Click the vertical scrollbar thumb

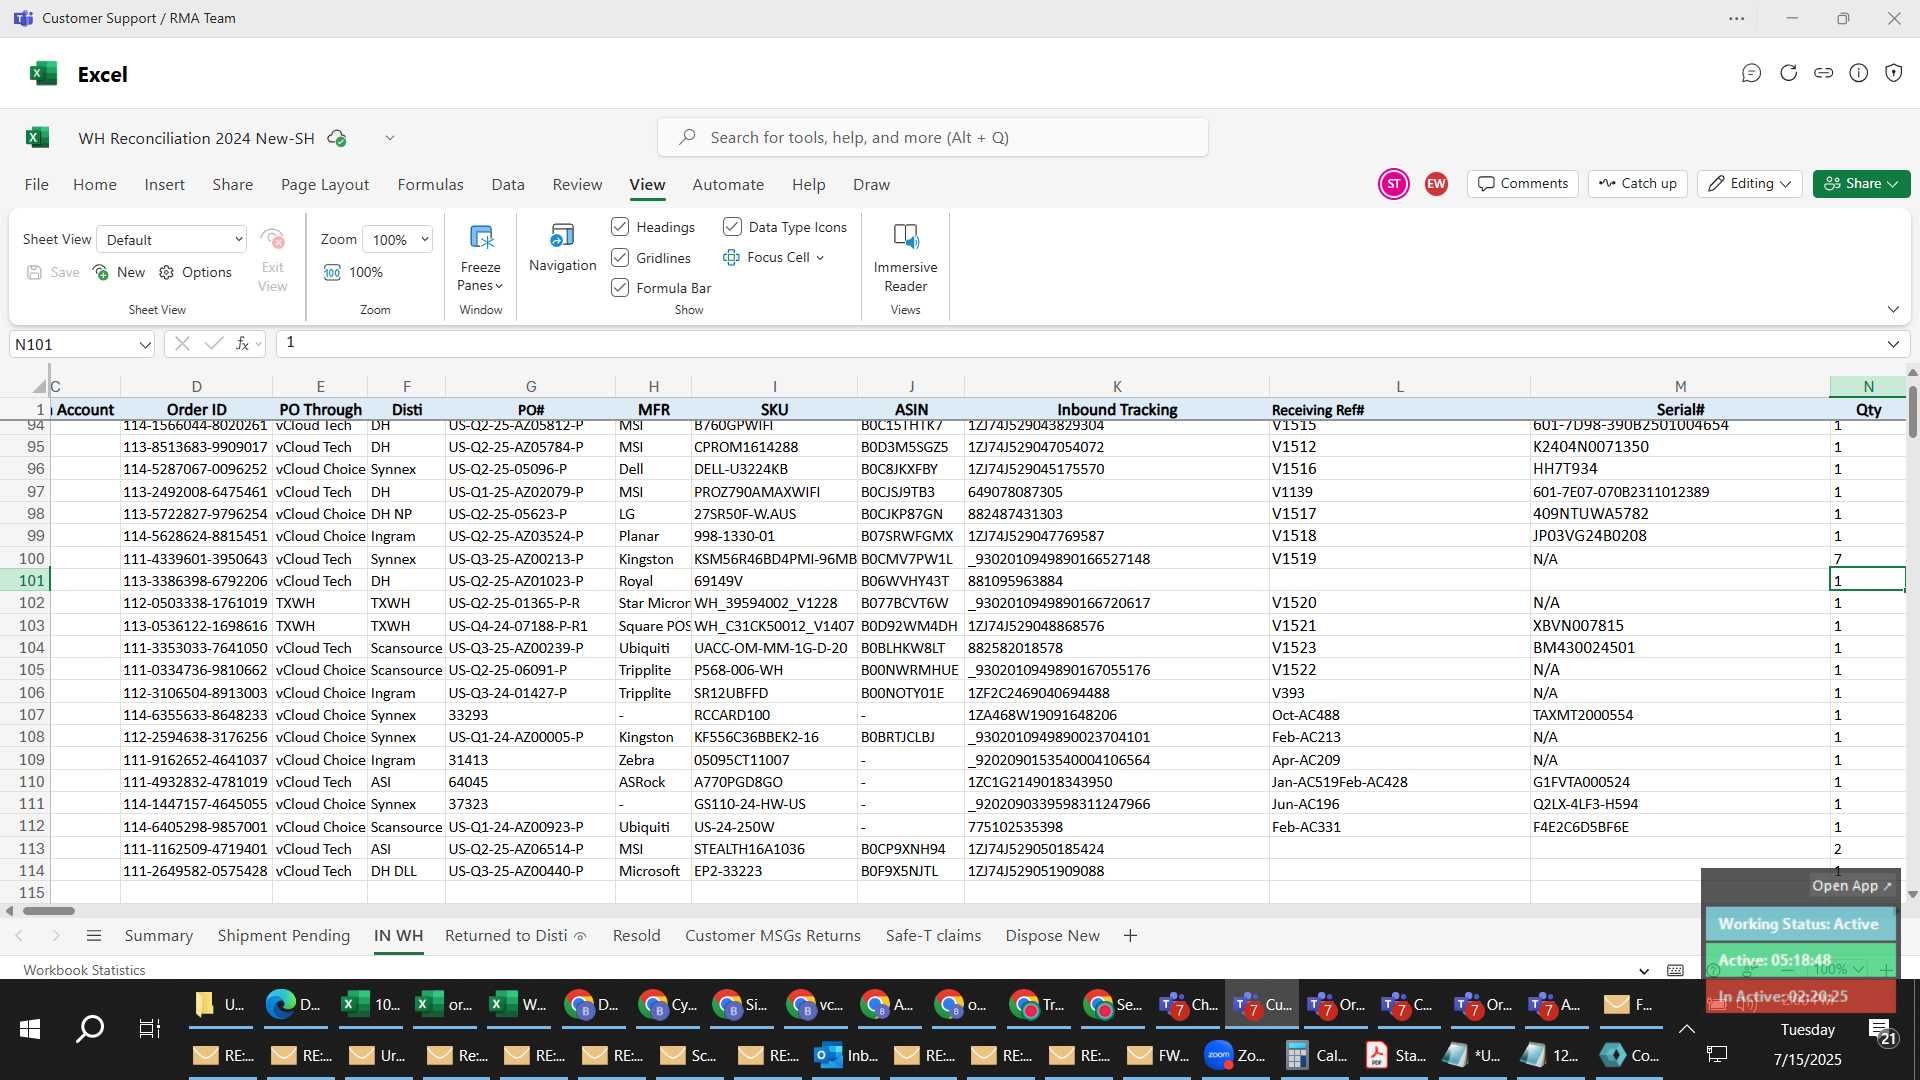1912,412
